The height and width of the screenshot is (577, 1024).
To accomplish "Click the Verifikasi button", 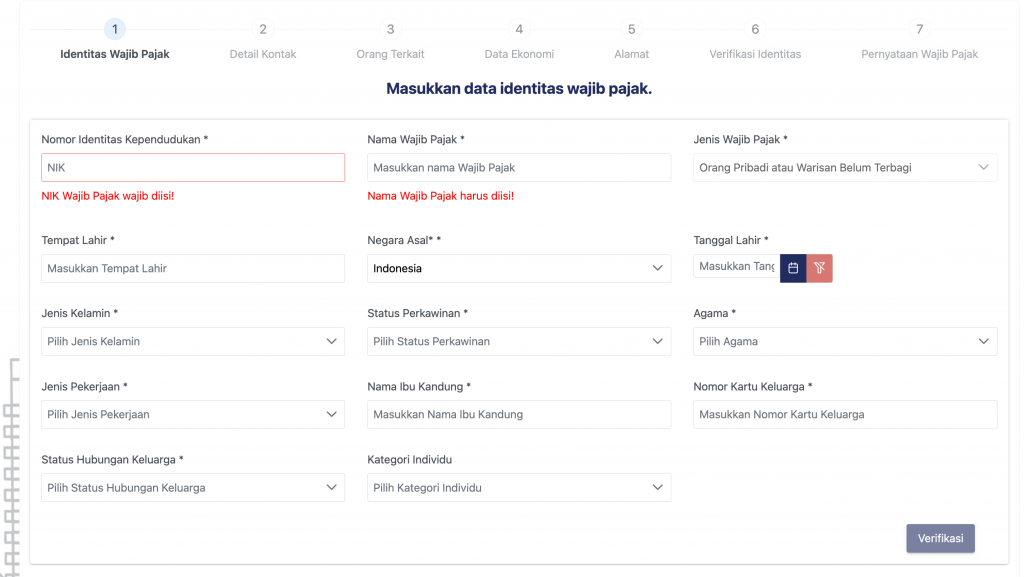I will click(x=940, y=538).
